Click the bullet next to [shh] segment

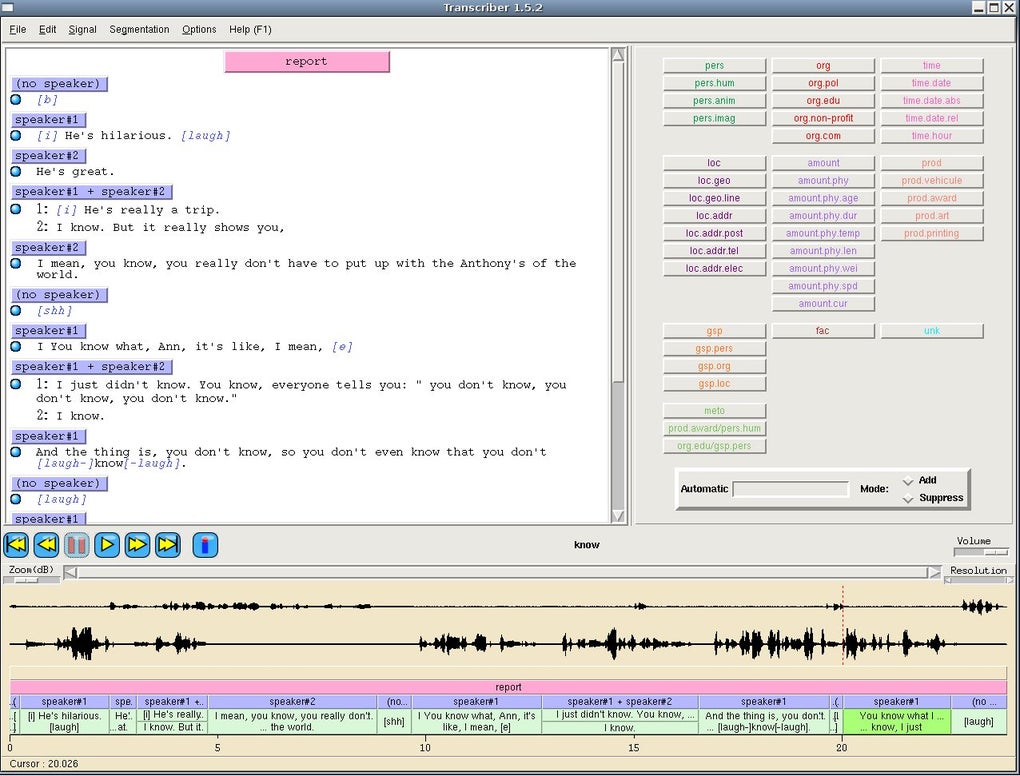coord(16,311)
